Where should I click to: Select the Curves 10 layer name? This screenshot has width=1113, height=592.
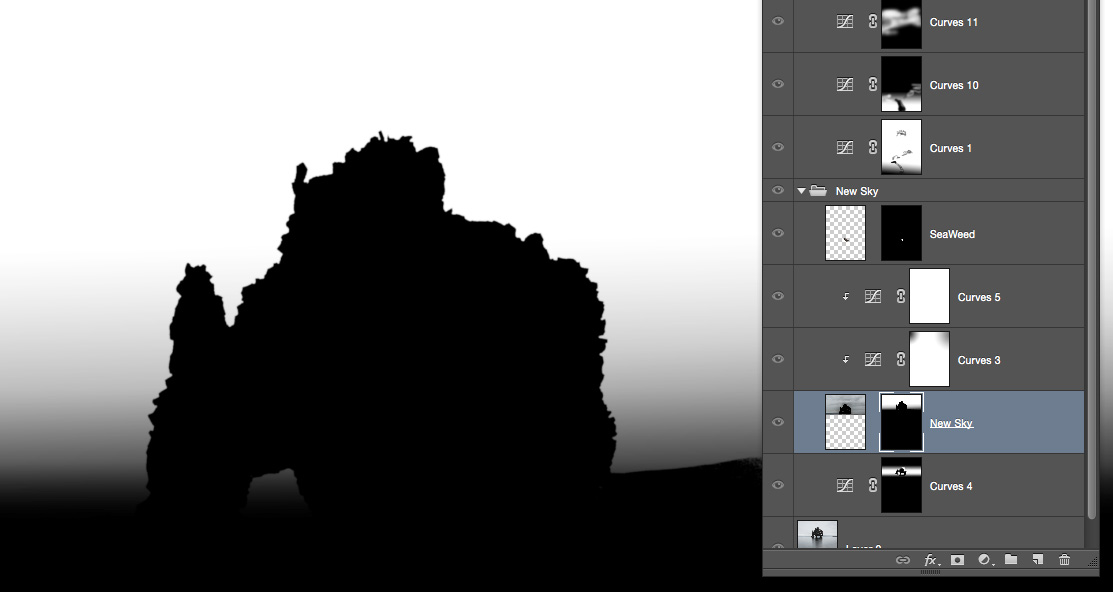(x=954, y=85)
